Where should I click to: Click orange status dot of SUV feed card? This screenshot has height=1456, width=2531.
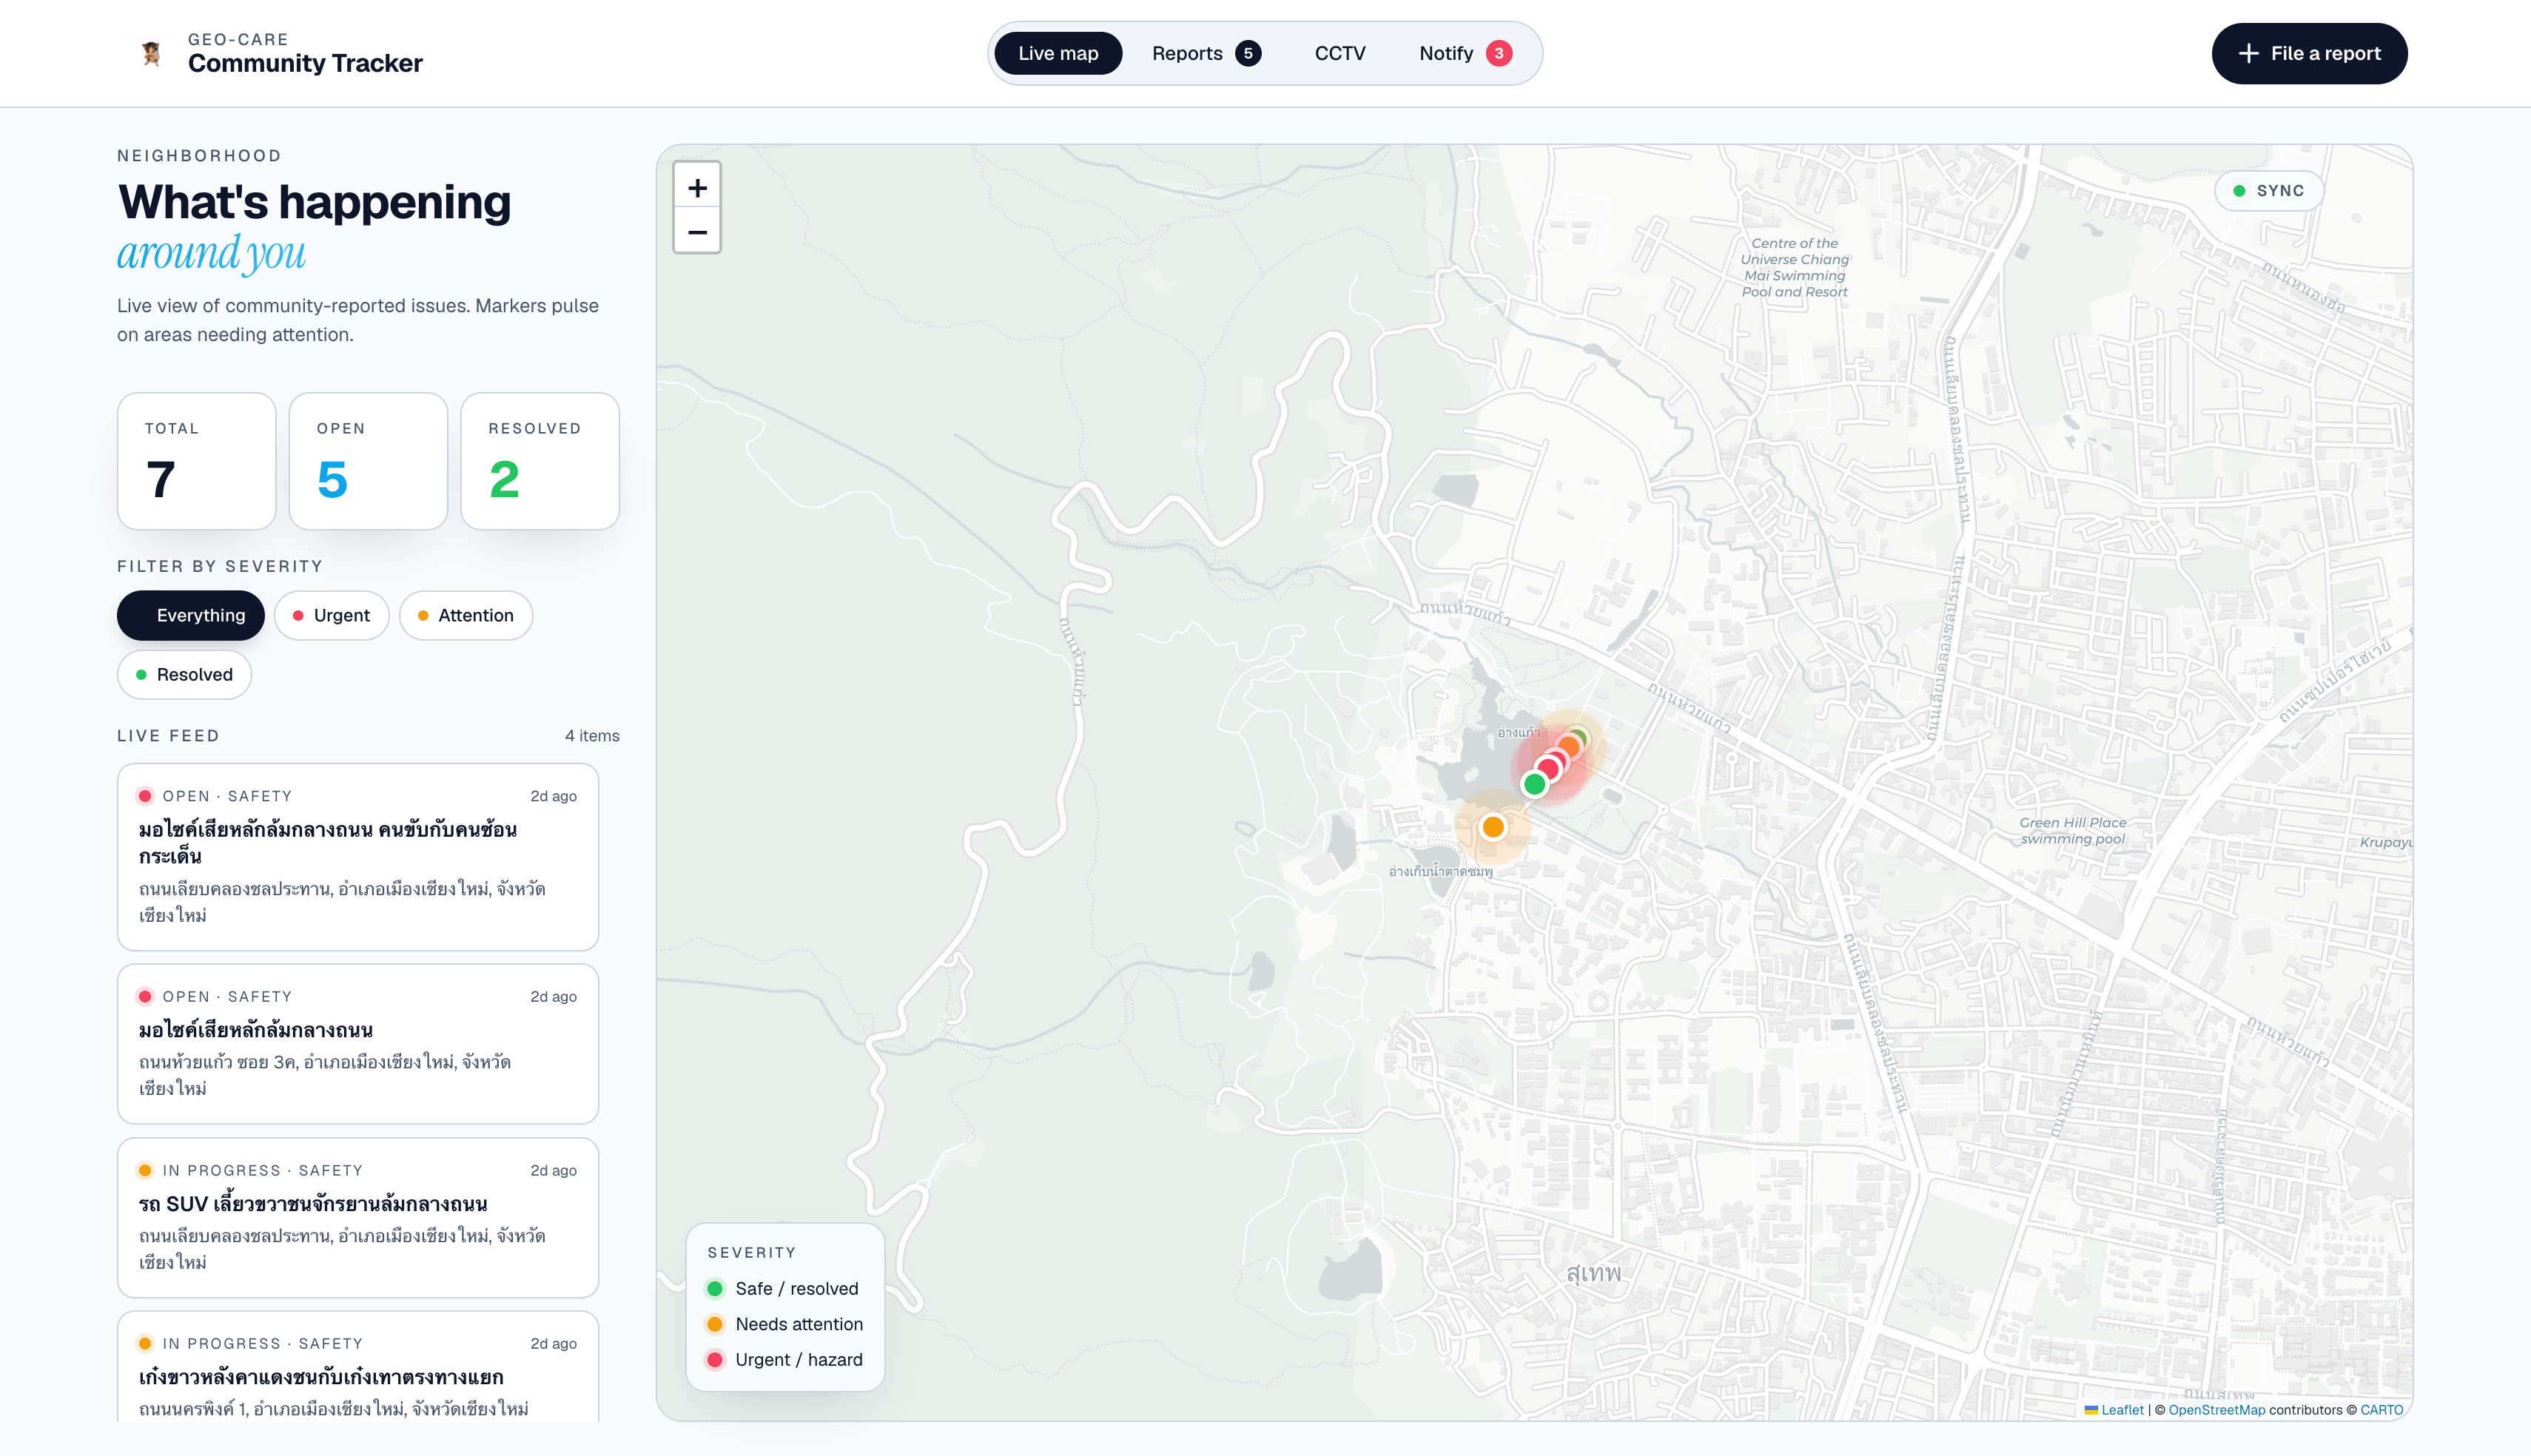145,1170
